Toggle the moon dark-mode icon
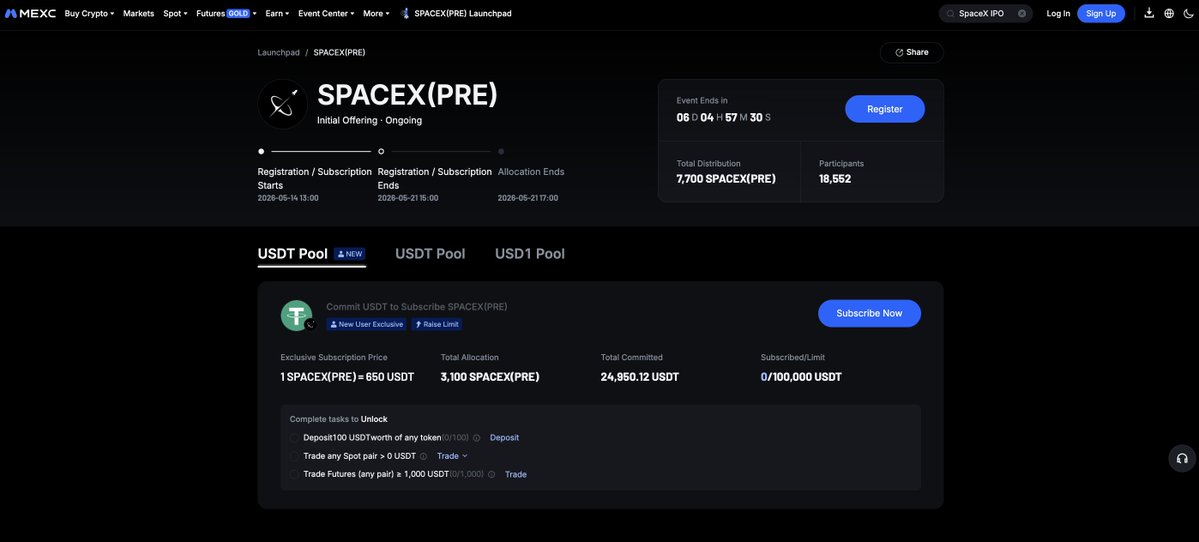1199x542 pixels. tap(1188, 13)
